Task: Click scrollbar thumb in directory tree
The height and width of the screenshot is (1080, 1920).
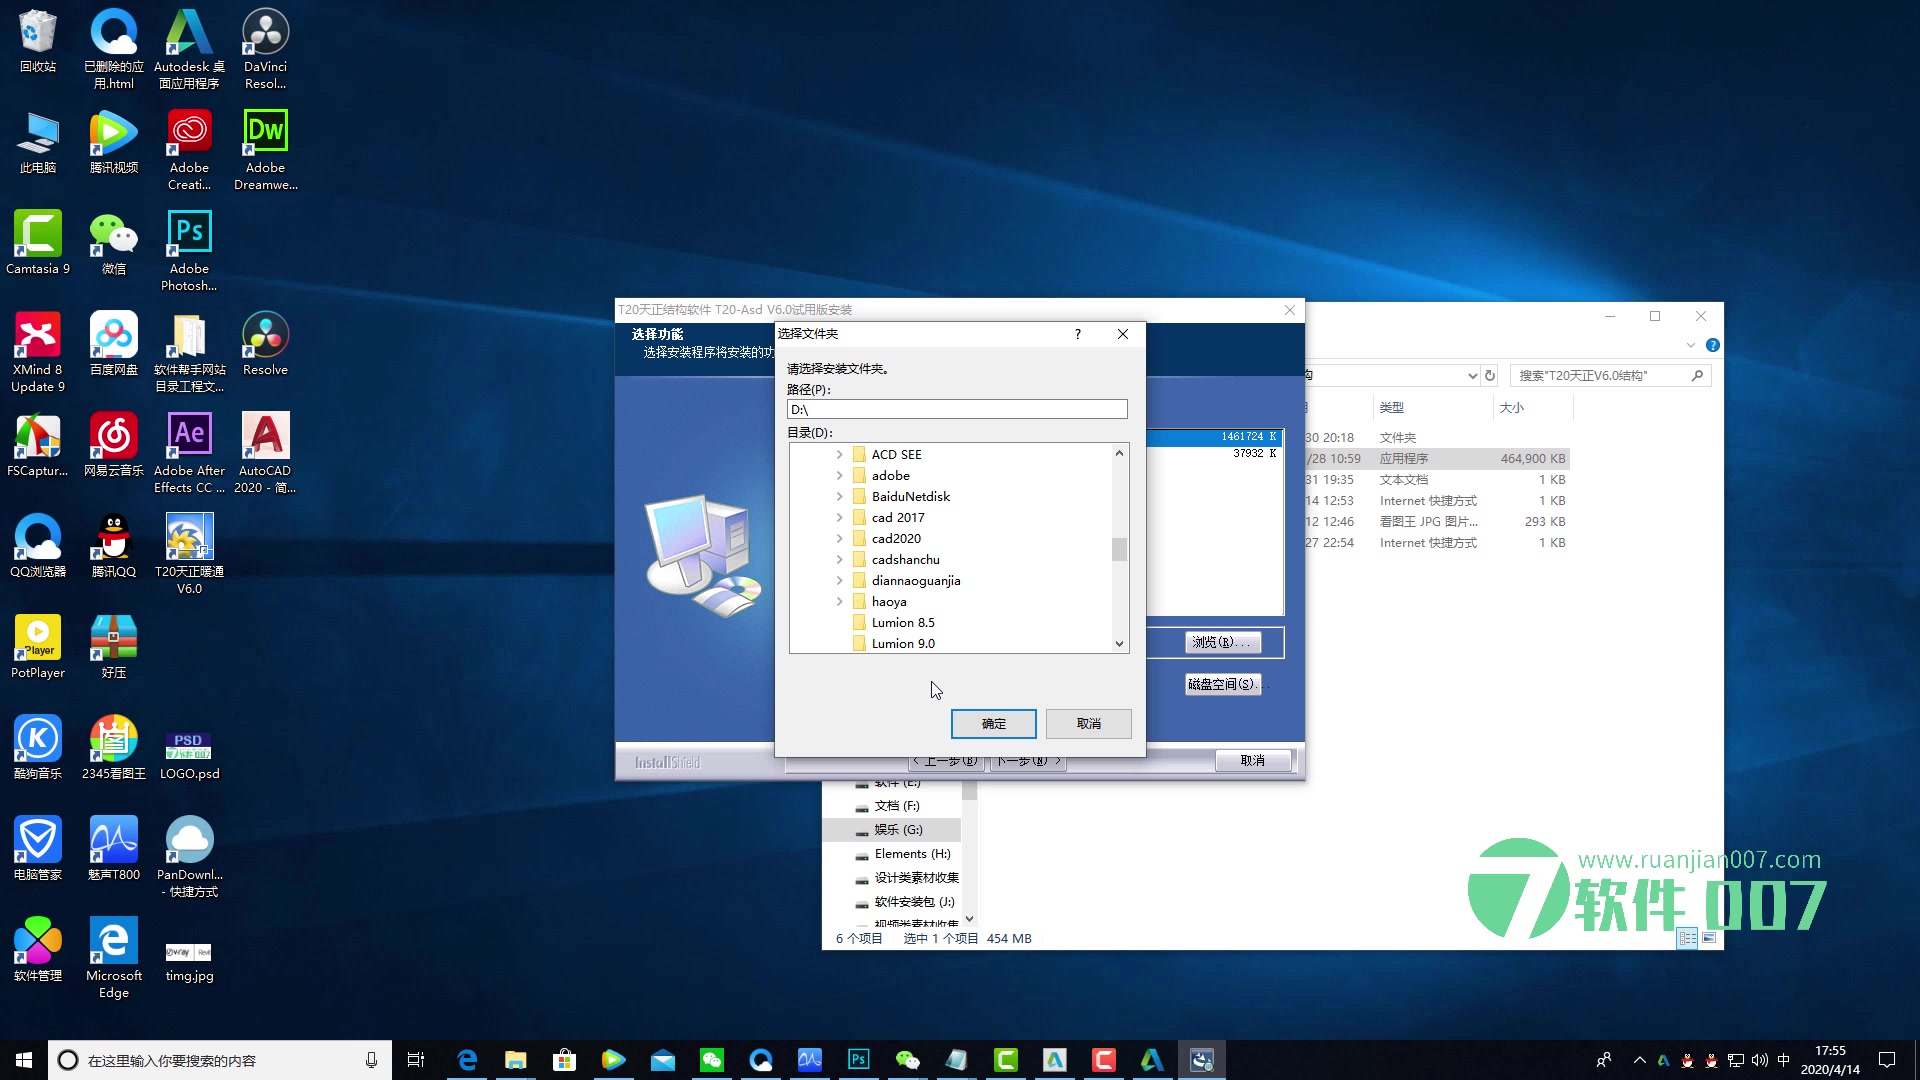Action: tap(1119, 549)
